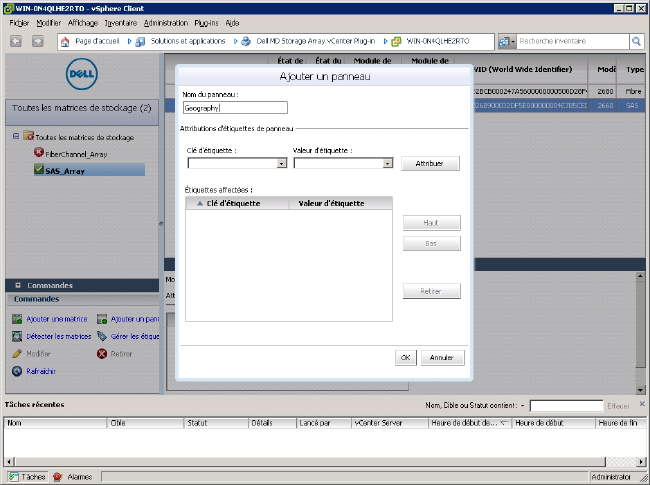This screenshot has width=650, height=485.
Task: Click the Alarmes icon in status bar
Action: point(57,477)
